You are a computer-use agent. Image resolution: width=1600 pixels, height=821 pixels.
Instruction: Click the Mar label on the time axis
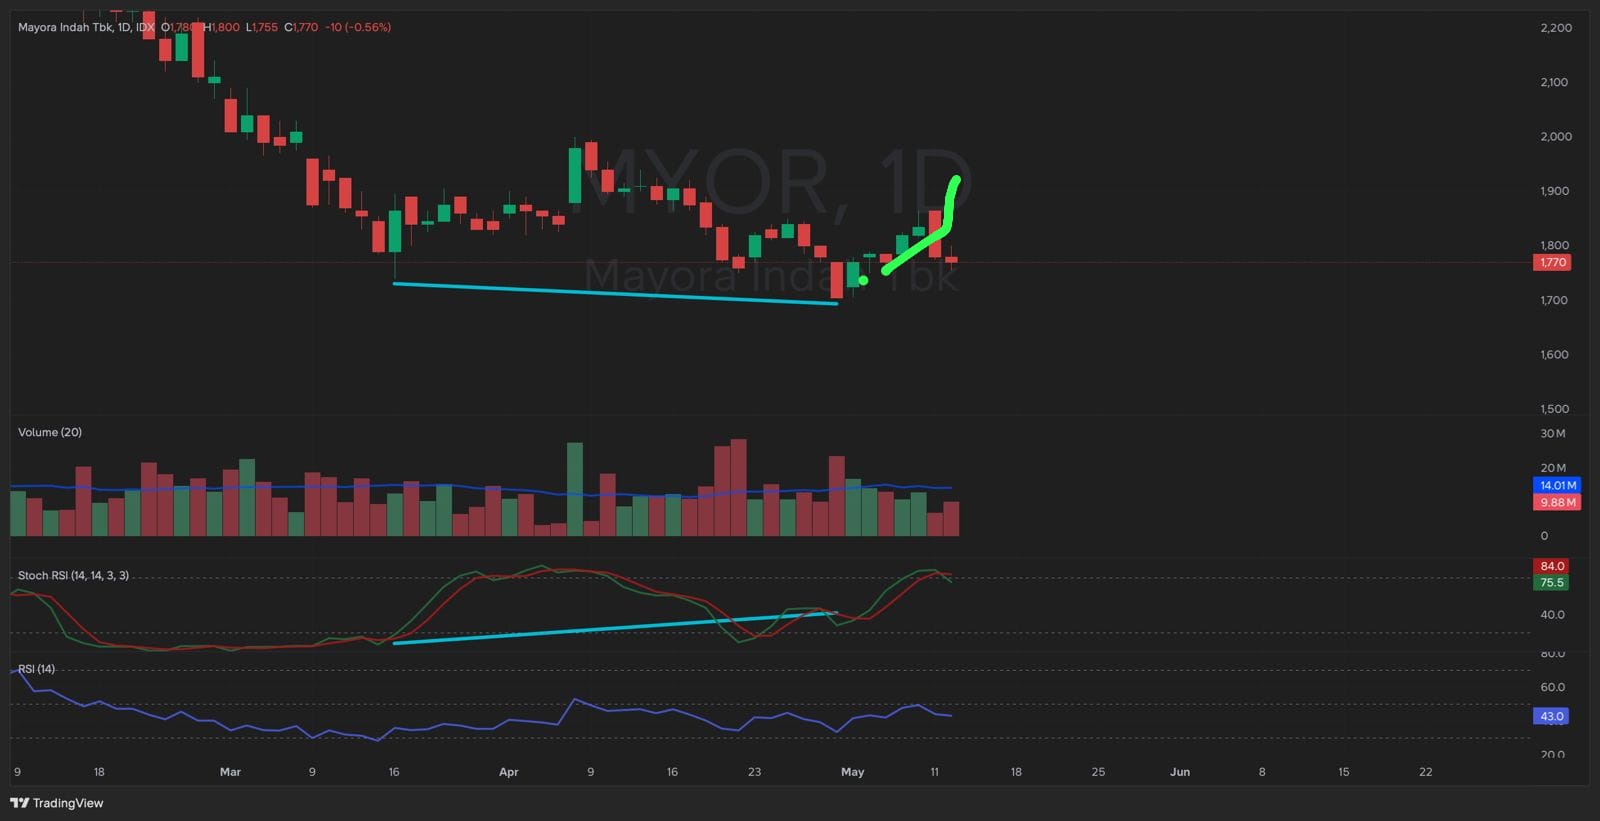pyautogui.click(x=230, y=772)
